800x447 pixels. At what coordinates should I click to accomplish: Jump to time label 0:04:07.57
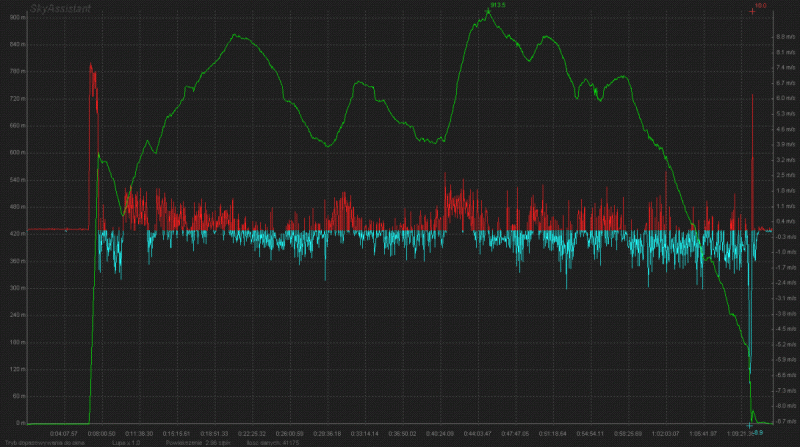[x=65, y=432]
